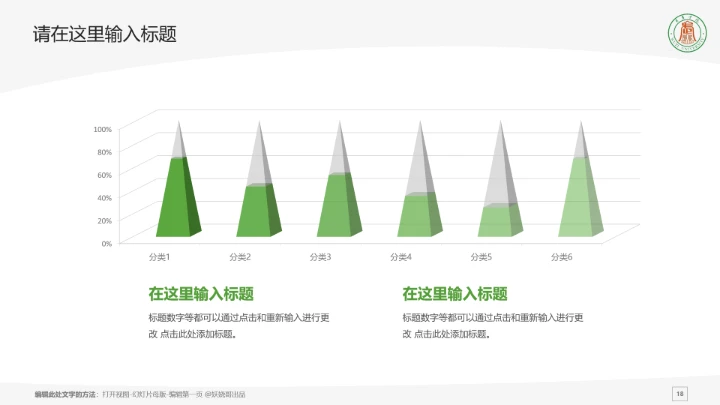This screenshot has height=405, width=720.
Task: Select the 分类1 category label
Action: 159,258
